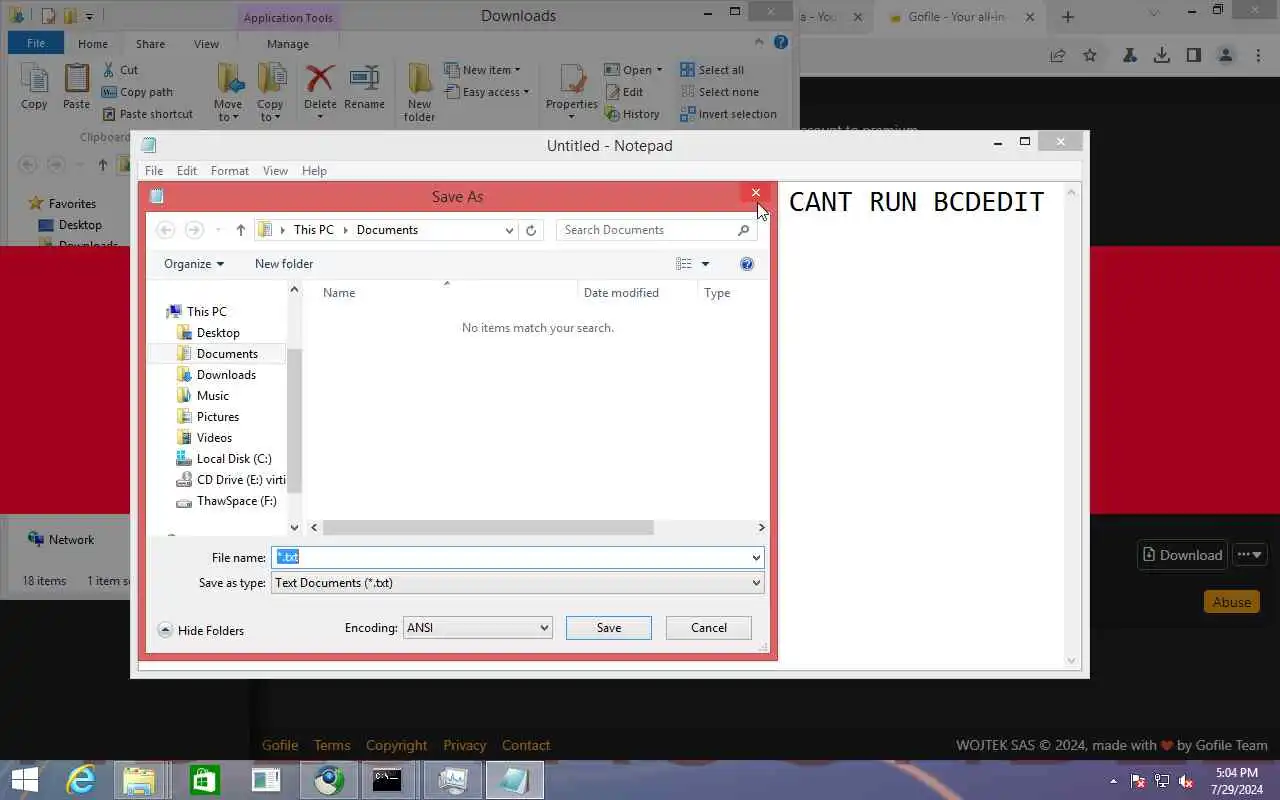This screenshot has width=1280, height=800.
Task: Click History in Explorer ribbon
Action: [x=632, y=114]
